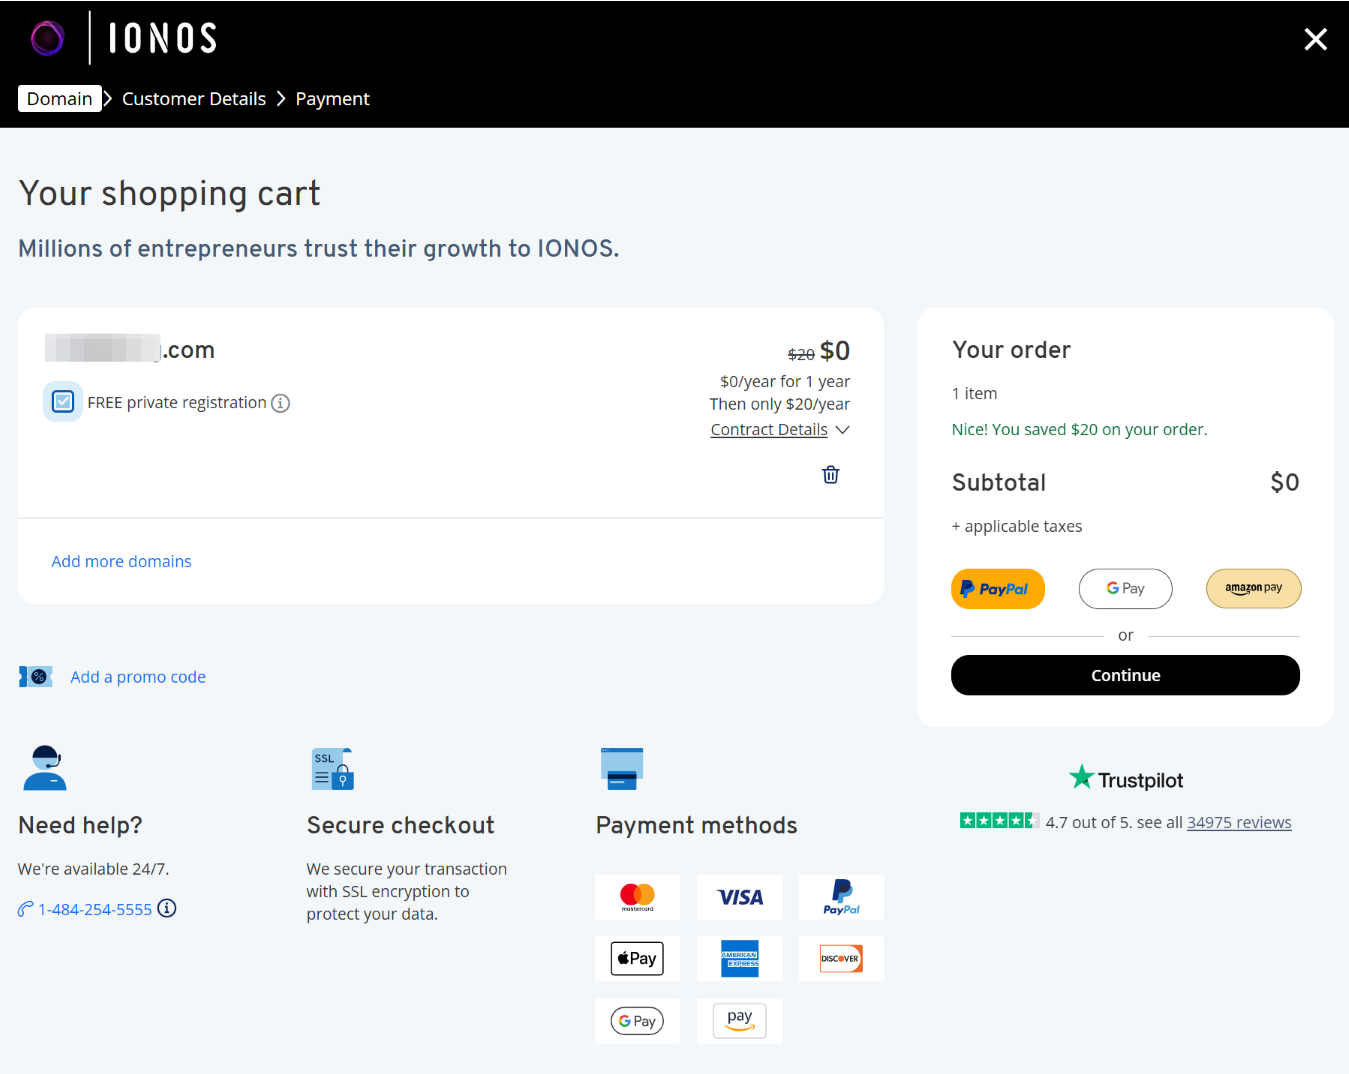The height and width of the screenshot is (1074, 1349).
Task: Click the IONOS logo in header
Action: pyautogui.click(x=125, y=39)
